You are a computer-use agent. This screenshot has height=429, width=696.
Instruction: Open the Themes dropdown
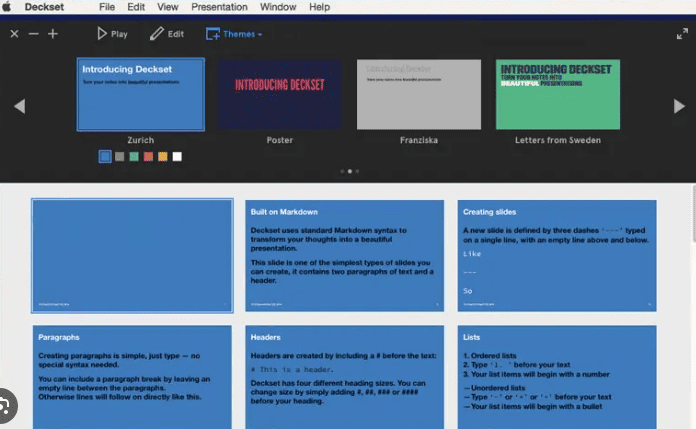click(x=234, y=34)
